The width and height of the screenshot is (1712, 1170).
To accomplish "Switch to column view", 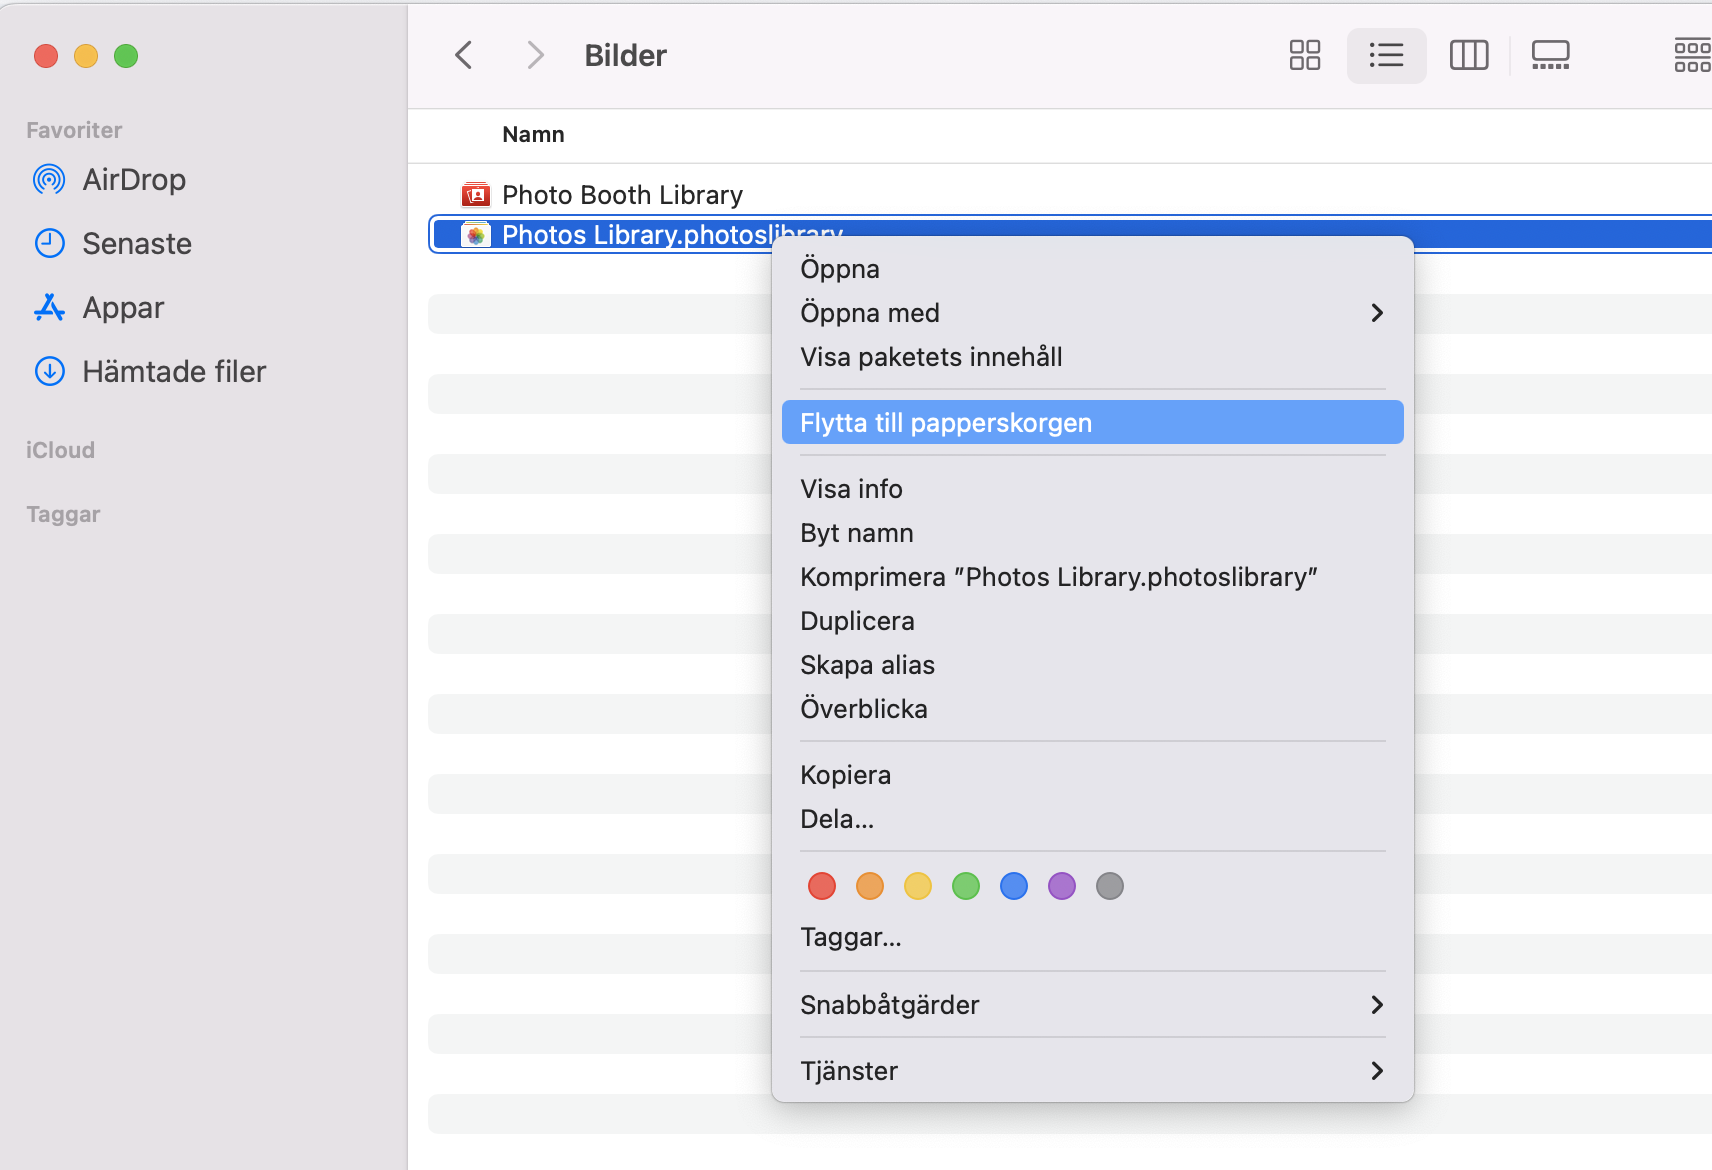I will 1469,55.
